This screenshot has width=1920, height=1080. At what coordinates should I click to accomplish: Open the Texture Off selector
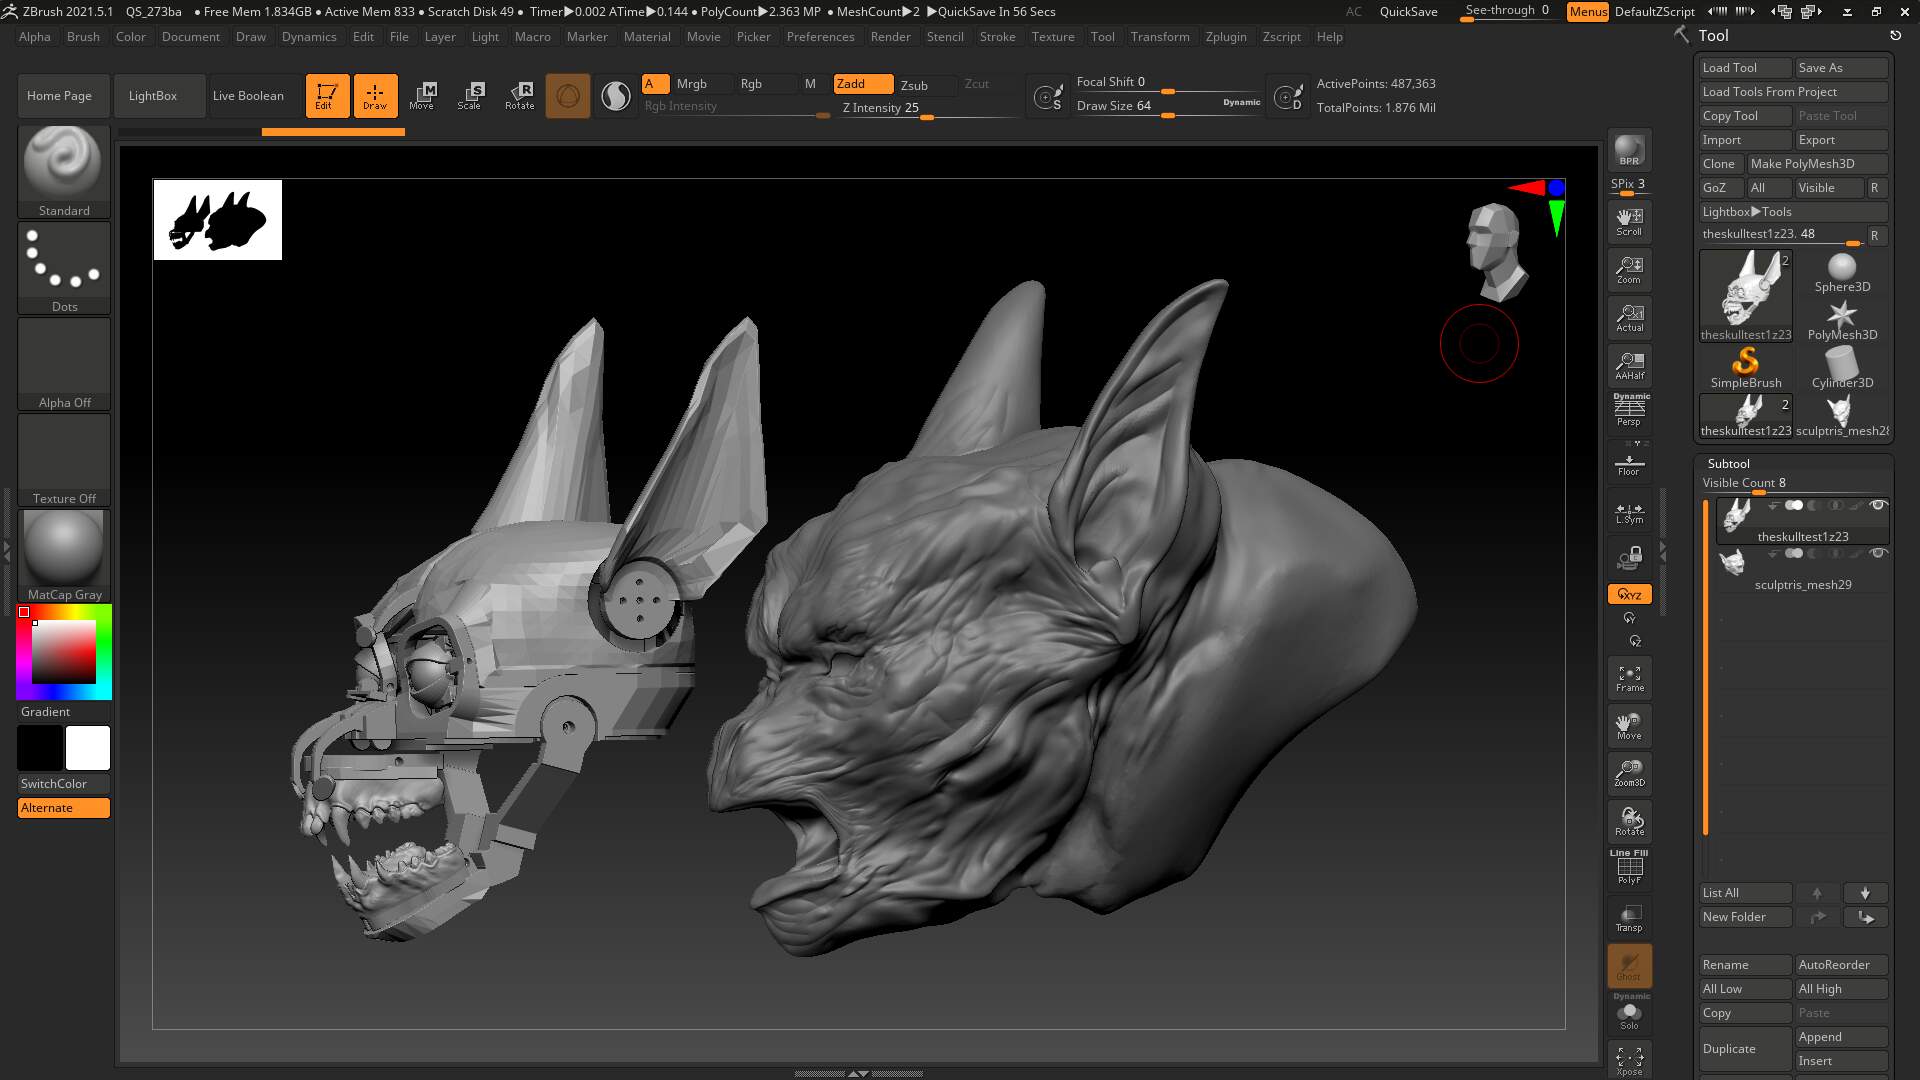[64, 460]
